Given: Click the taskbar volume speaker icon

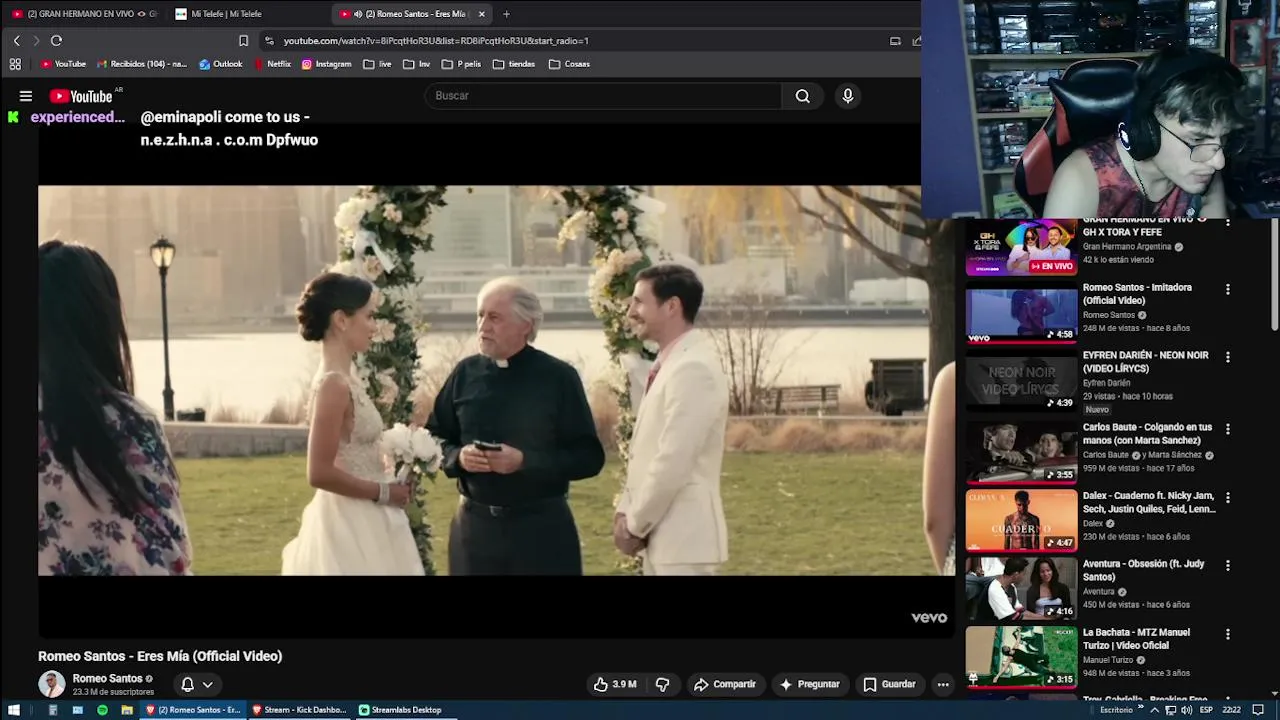Looking at the screenshot, I should [x=1186, y=710].
